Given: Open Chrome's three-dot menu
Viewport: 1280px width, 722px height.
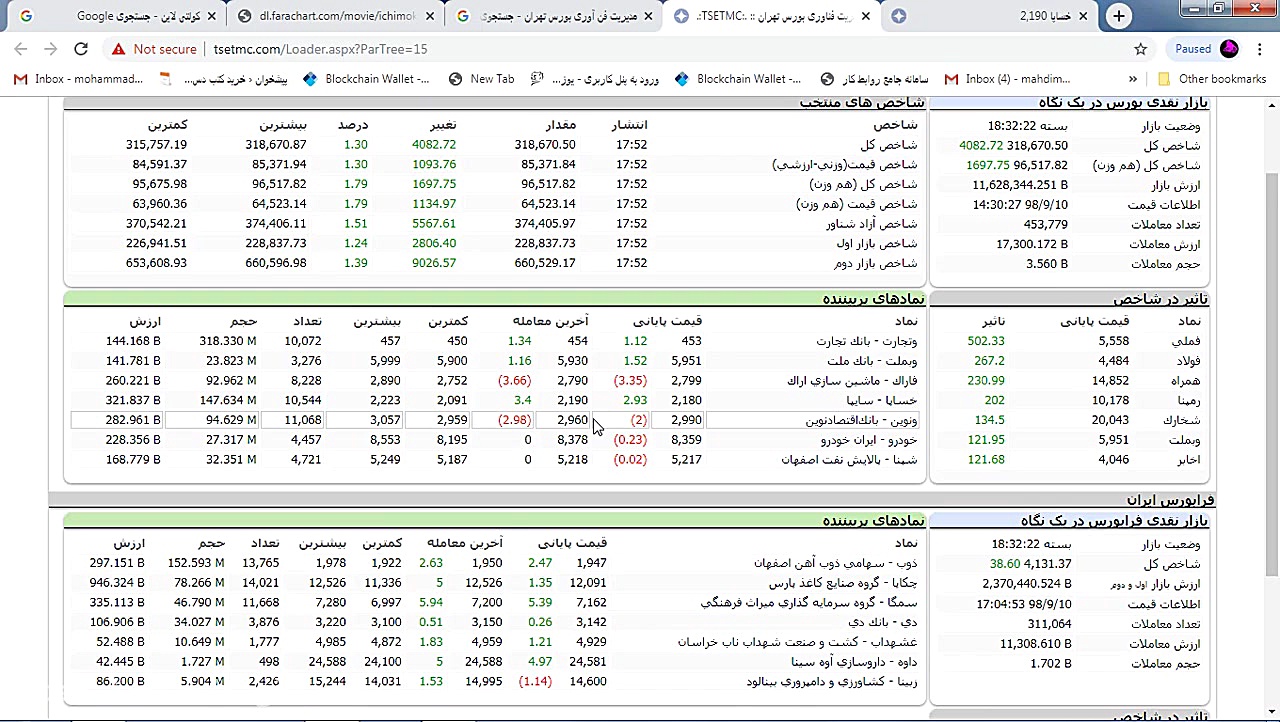Looking at the screenshot, I should [1260, 48].
